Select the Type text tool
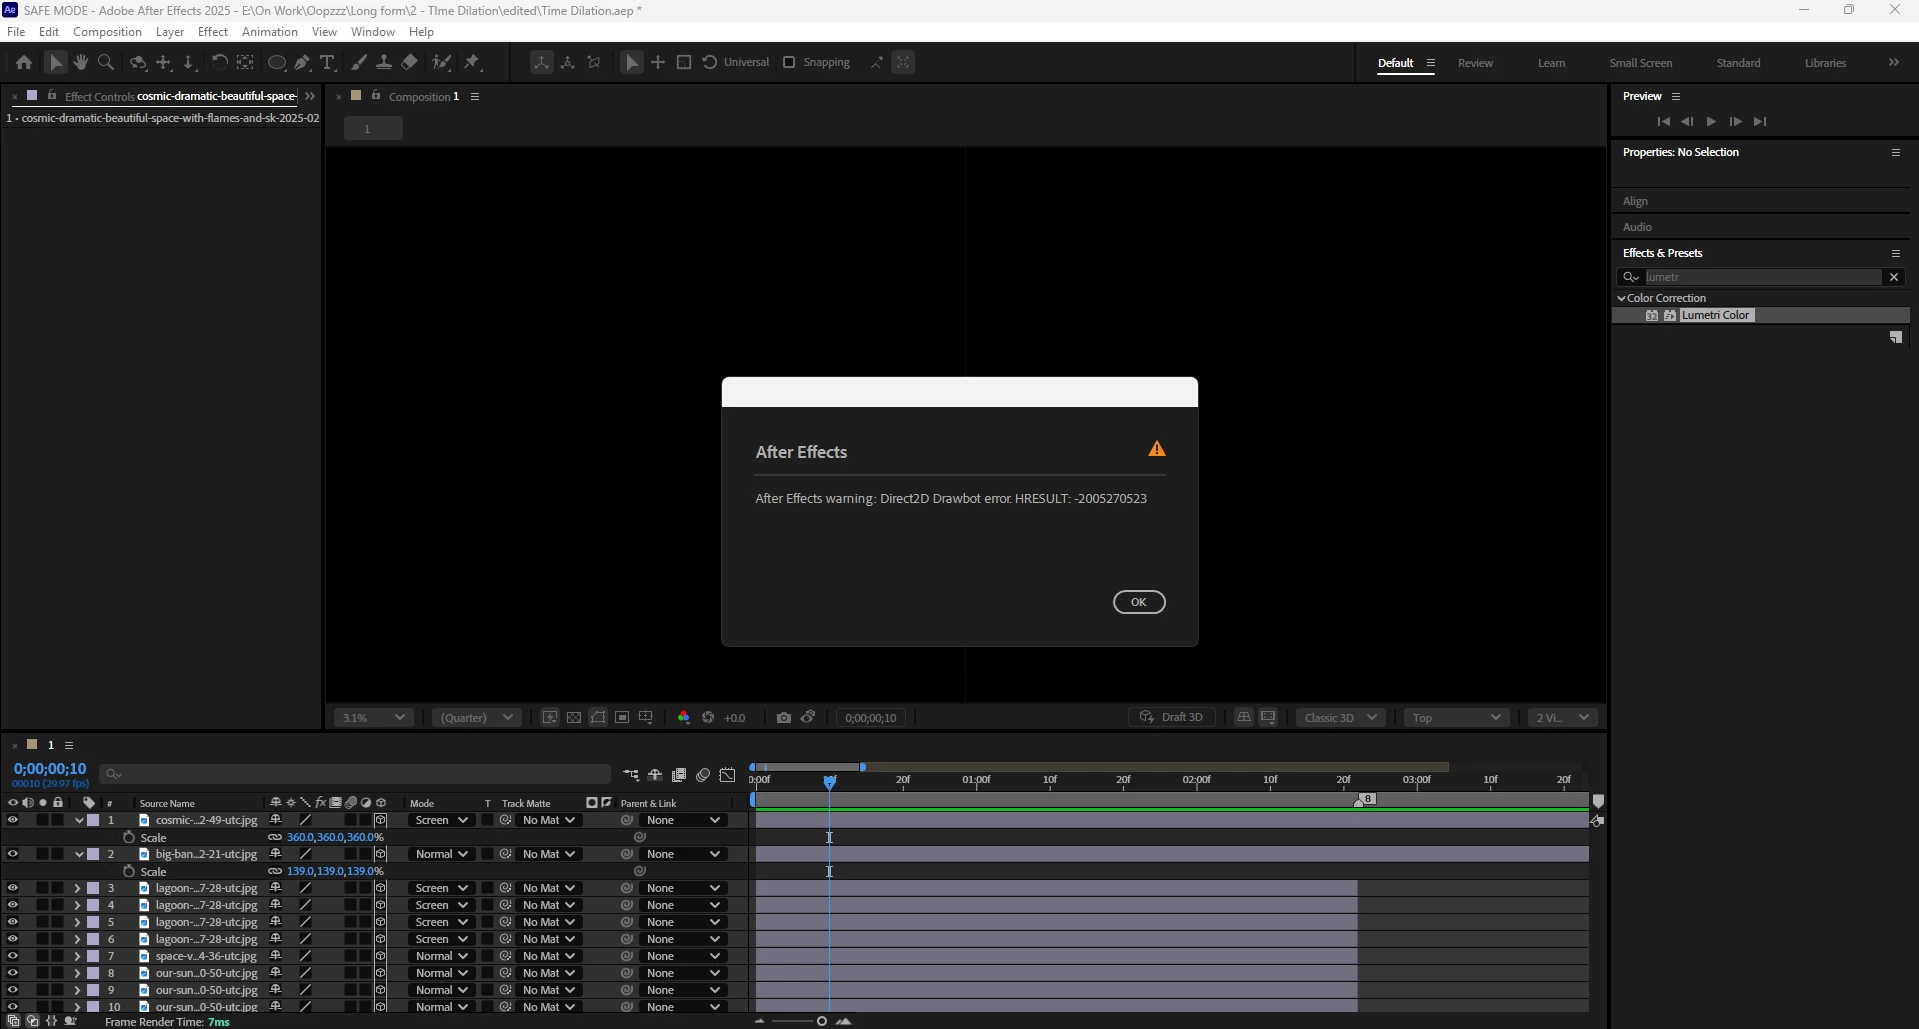The height and width of the screenshot is (1029, 1919). tap(327, 62)
